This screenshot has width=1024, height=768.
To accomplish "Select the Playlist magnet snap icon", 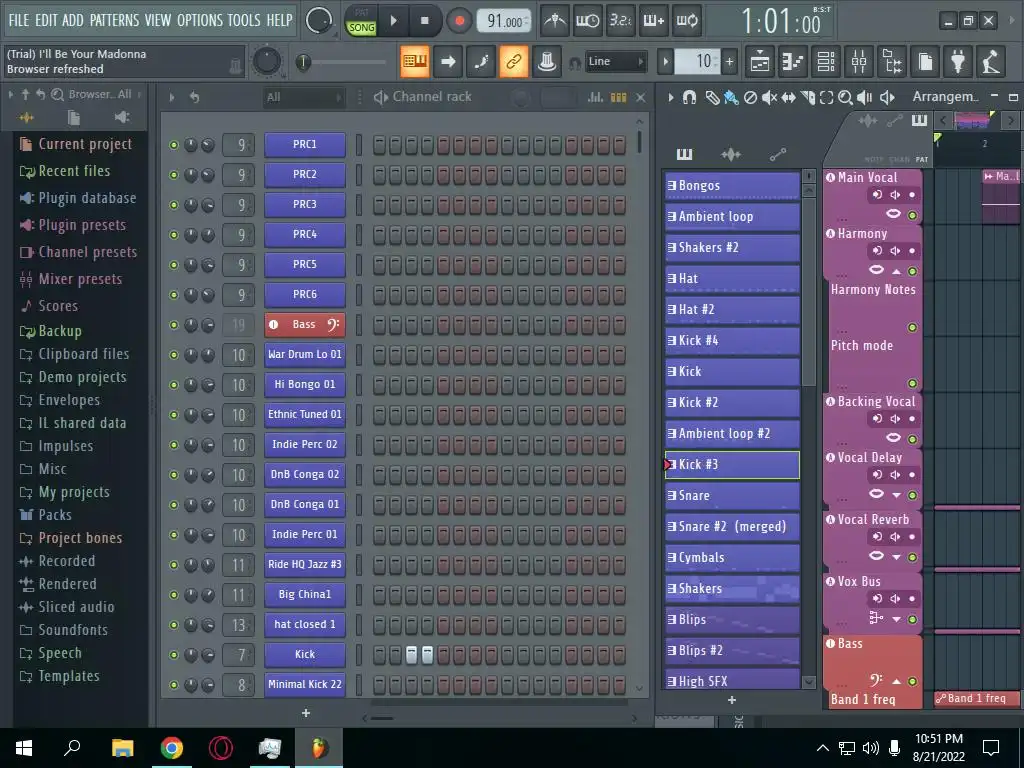I will (689, 97).
